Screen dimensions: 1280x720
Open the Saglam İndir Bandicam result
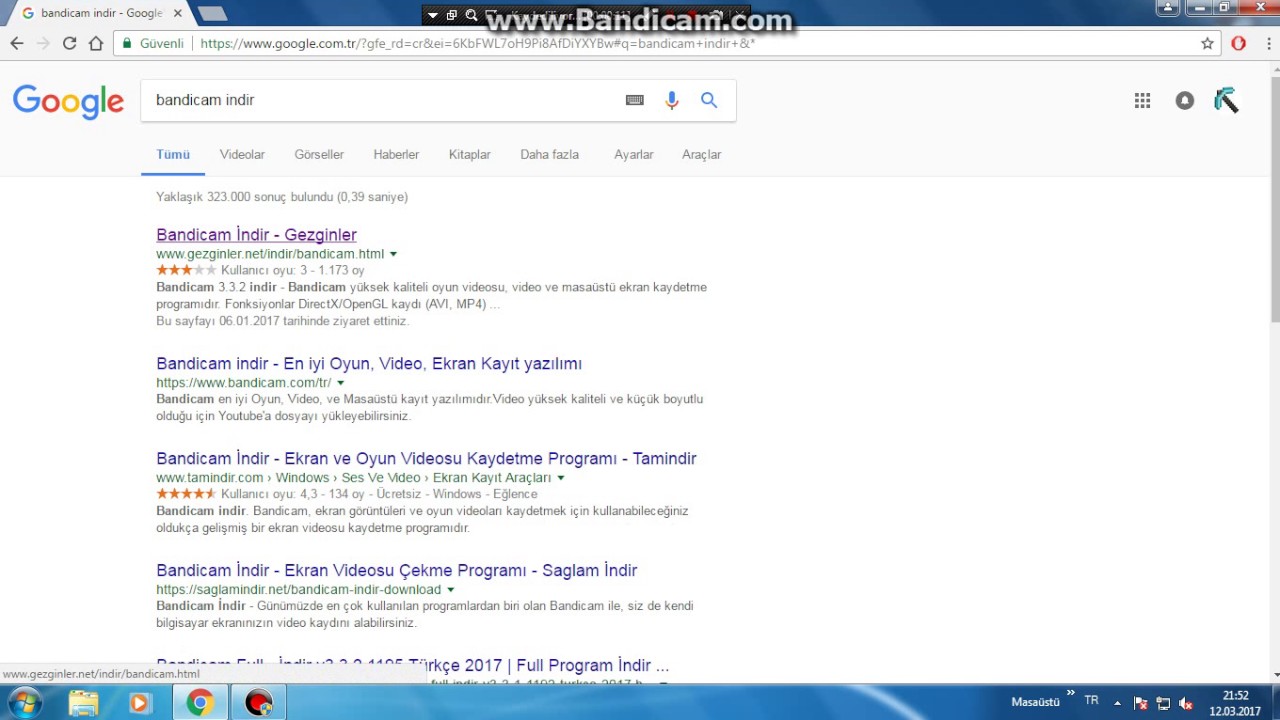(x=396, y=571)
